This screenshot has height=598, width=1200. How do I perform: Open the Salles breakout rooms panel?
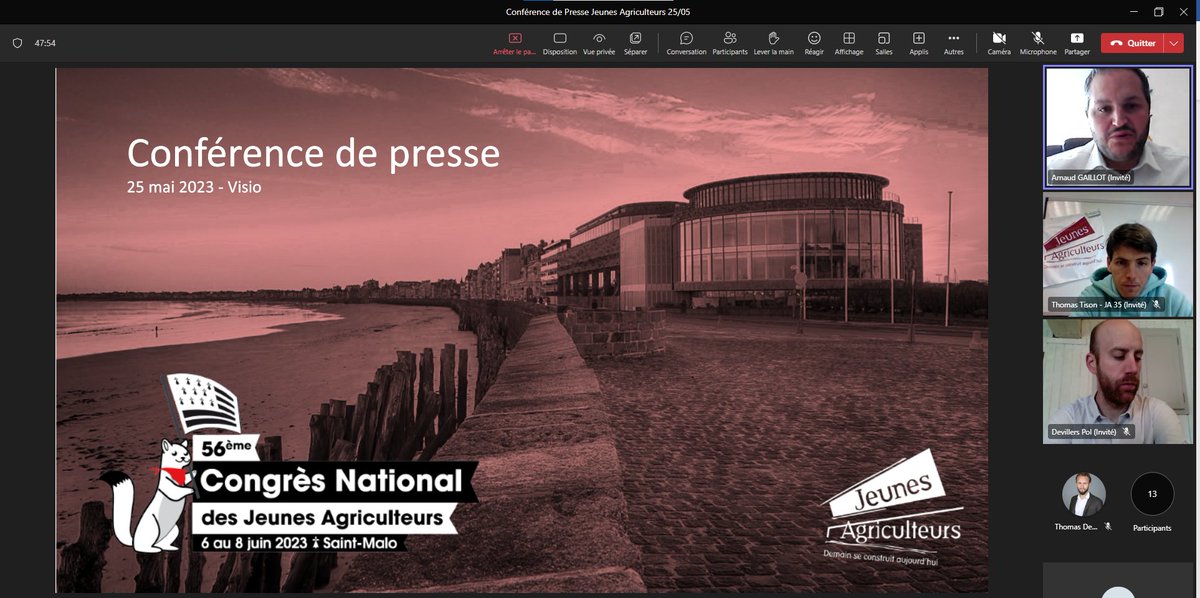pyautogui.click(x=883, y=42)
